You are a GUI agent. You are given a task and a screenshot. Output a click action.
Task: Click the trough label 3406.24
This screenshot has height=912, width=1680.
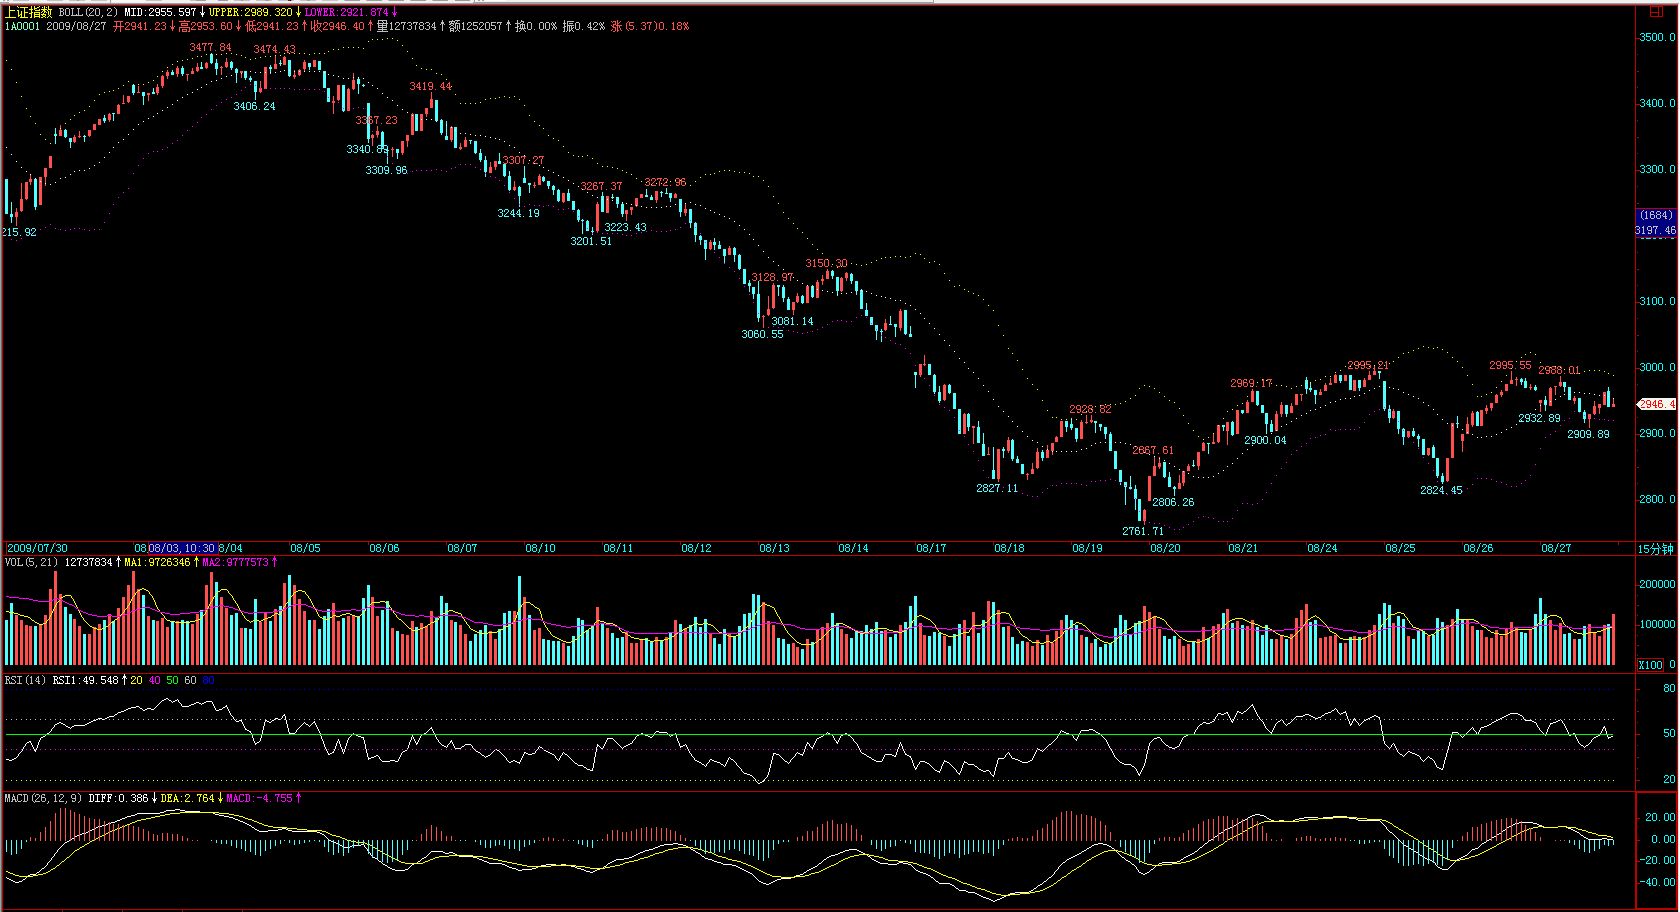click(254, 106)
